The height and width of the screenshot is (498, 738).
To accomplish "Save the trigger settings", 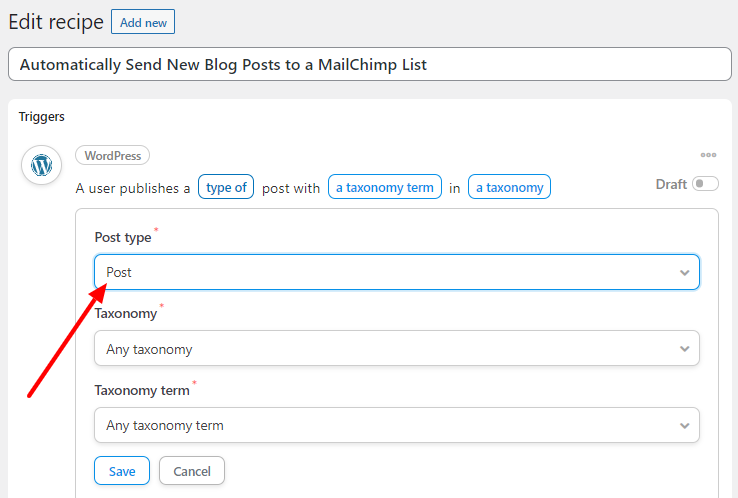I will coord(122,471).
